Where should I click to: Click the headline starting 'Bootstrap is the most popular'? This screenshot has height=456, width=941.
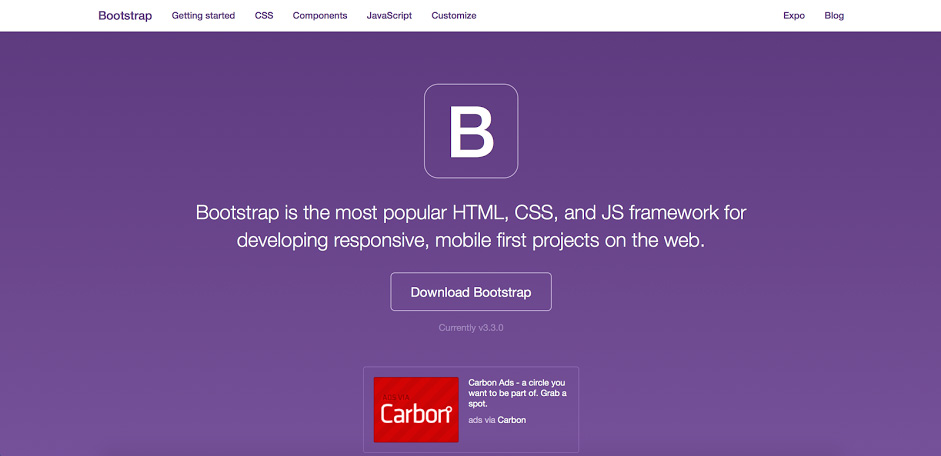[x=470, y=226]
